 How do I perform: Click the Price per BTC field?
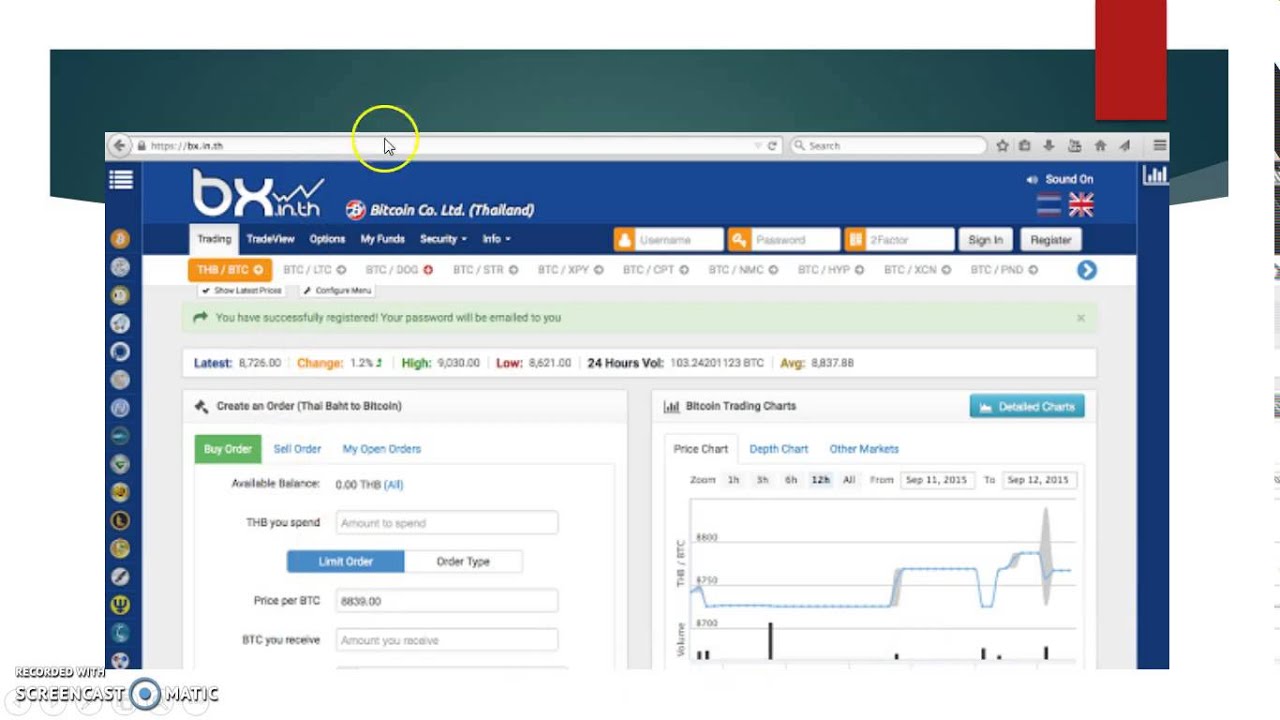447,601
